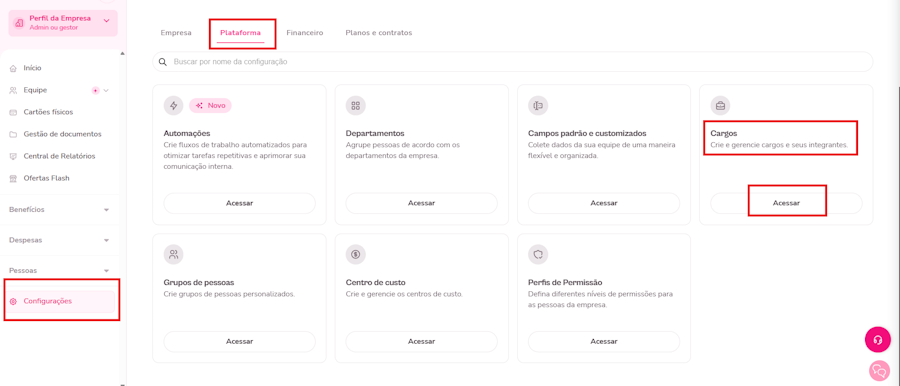The width and height of the screenshot is (900, 386).
Task: Click the Início home icon in sidebar
Action: coord(13,68)
